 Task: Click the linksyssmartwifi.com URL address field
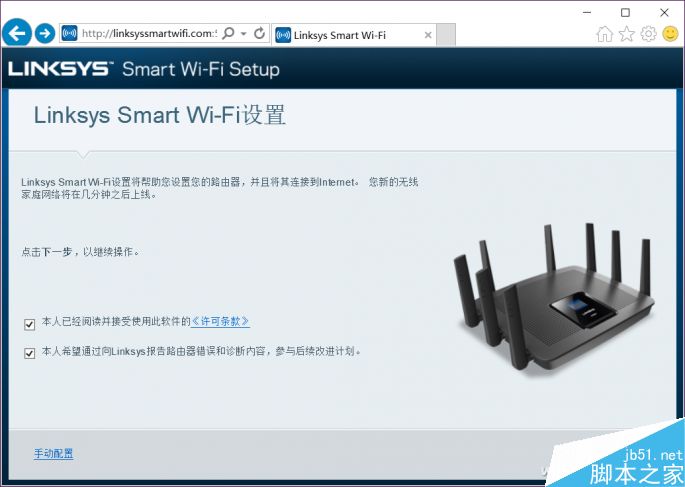pyautogui.click(x=149, y=34)
